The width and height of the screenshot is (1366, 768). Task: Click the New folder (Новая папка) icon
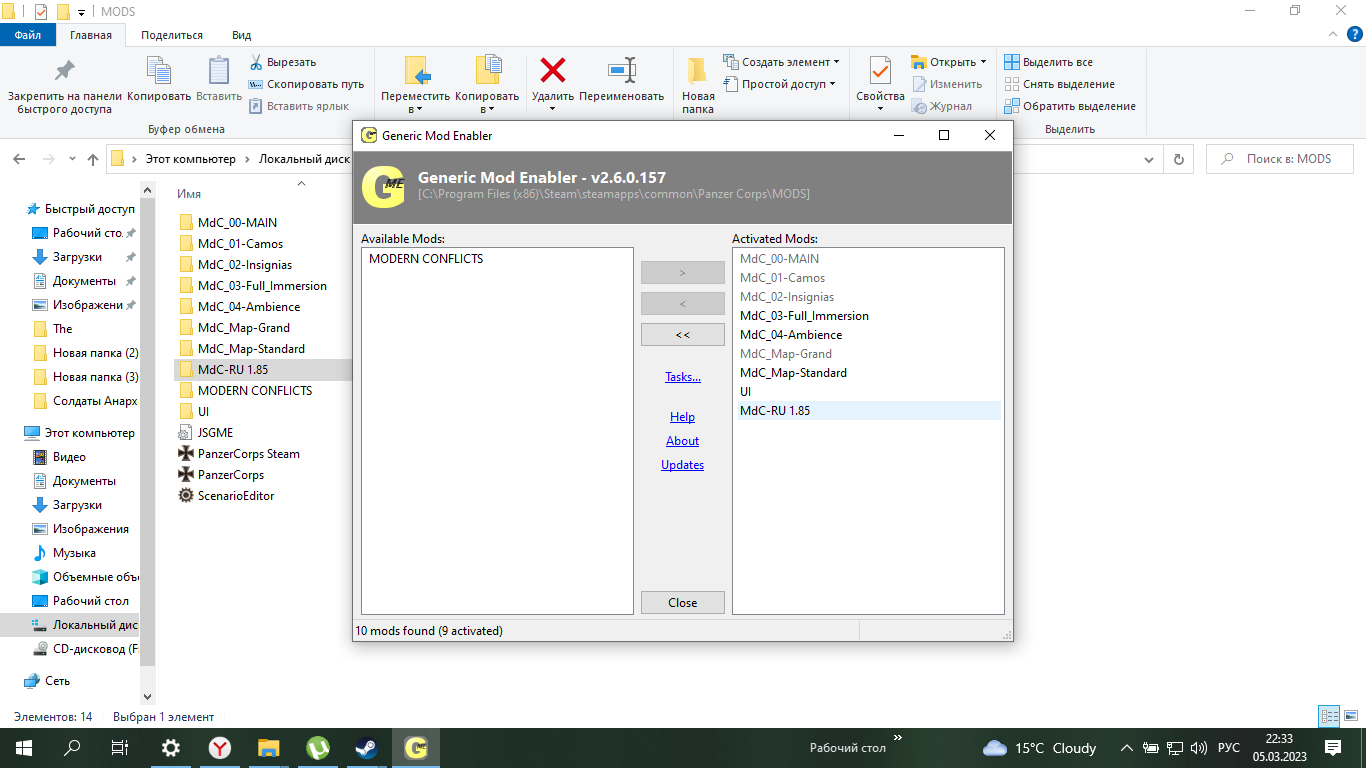(698, 72)
